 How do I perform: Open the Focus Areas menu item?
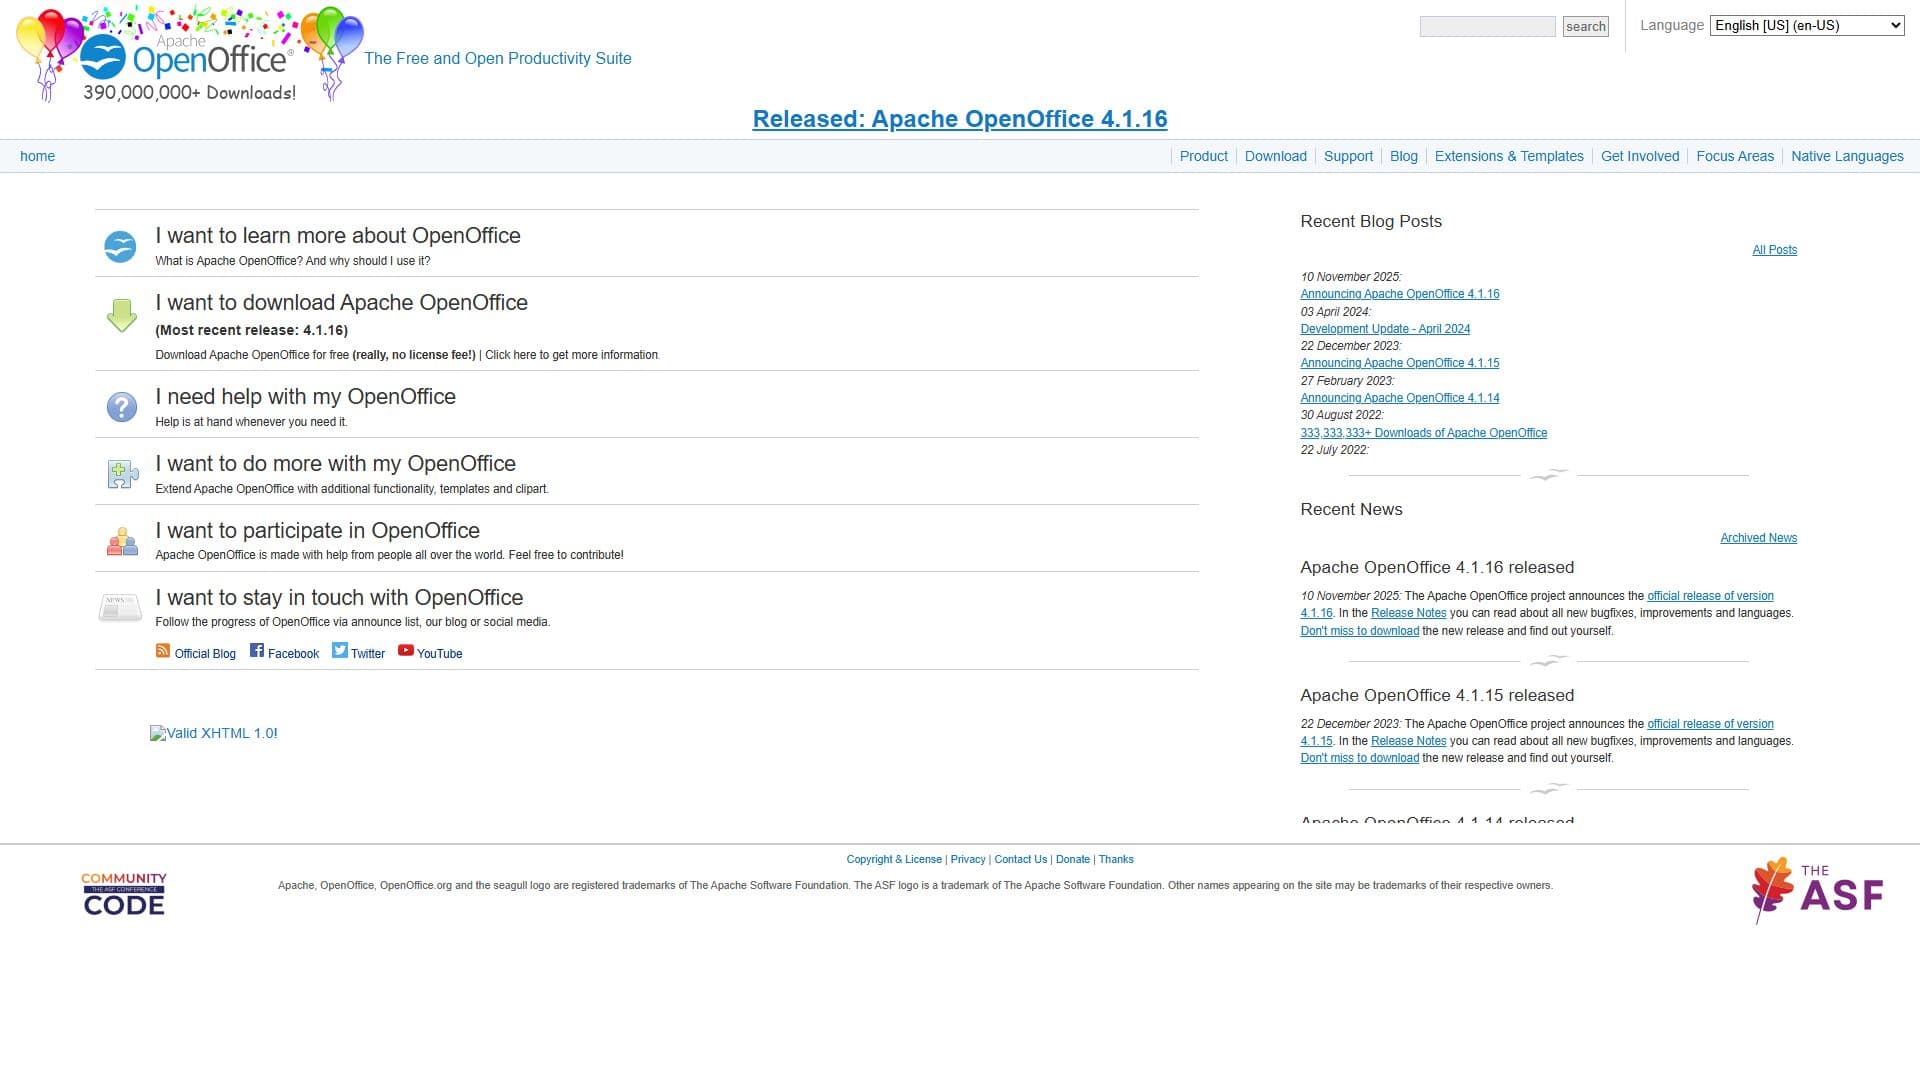pyautogui.click(x=1734, y=156)
